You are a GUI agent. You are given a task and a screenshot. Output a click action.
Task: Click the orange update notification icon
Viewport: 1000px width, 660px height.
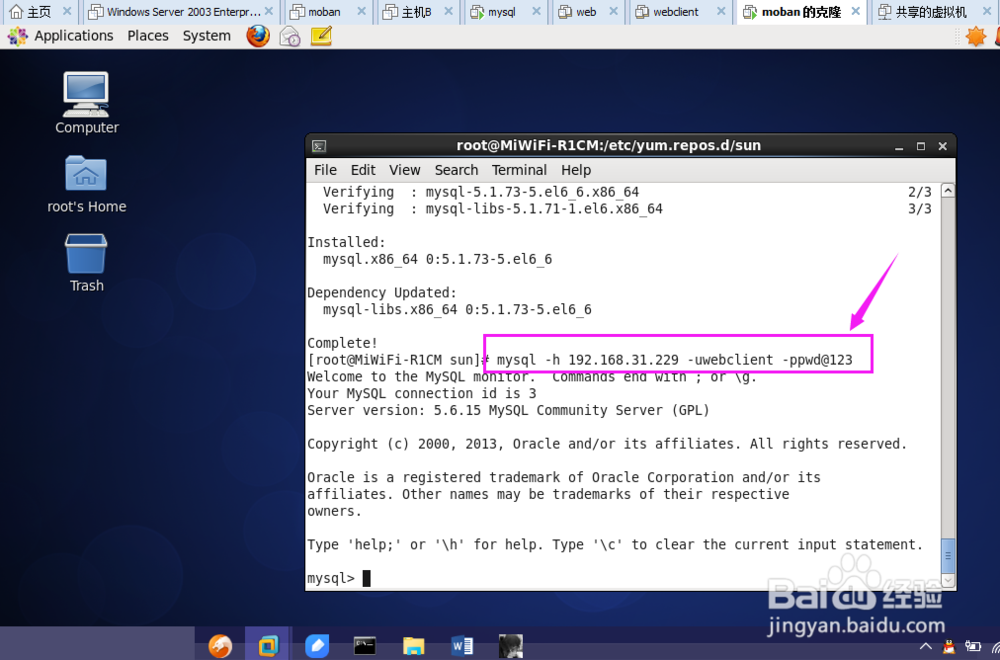(x=976, y=36)
